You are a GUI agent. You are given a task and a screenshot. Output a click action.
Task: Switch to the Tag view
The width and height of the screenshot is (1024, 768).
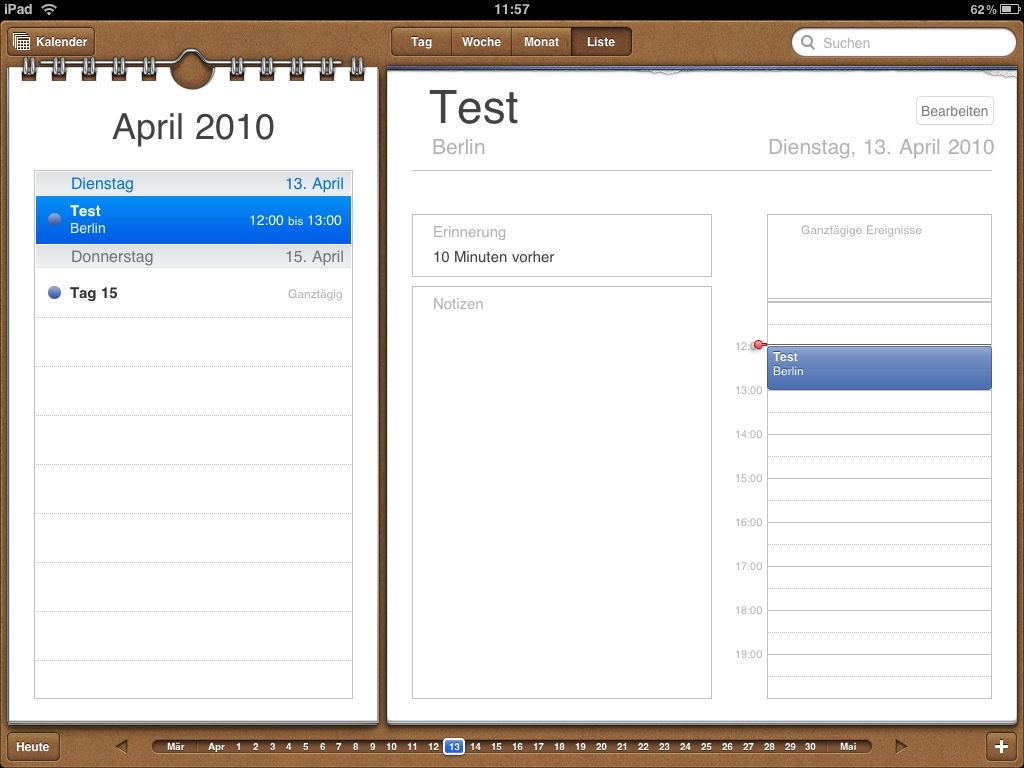(420, 42)
